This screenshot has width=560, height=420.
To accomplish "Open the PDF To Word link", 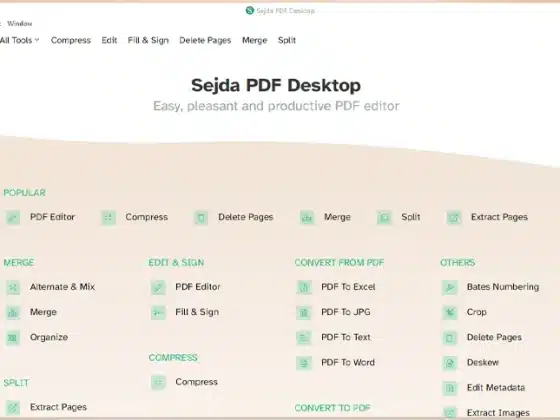I will click(348, 362).
